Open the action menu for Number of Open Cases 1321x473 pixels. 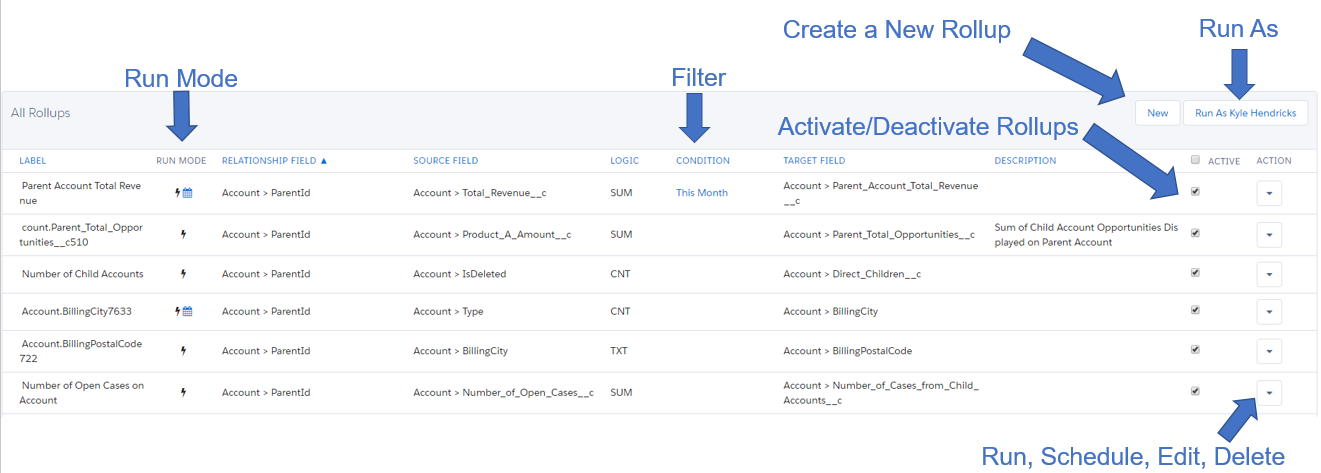pos(1268,393)
